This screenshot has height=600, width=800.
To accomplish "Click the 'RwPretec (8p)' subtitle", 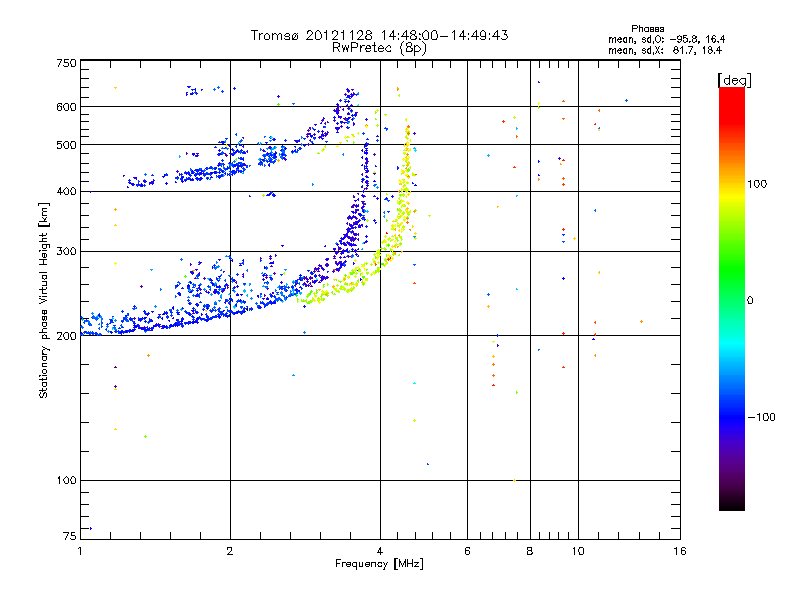I will 379,48.
